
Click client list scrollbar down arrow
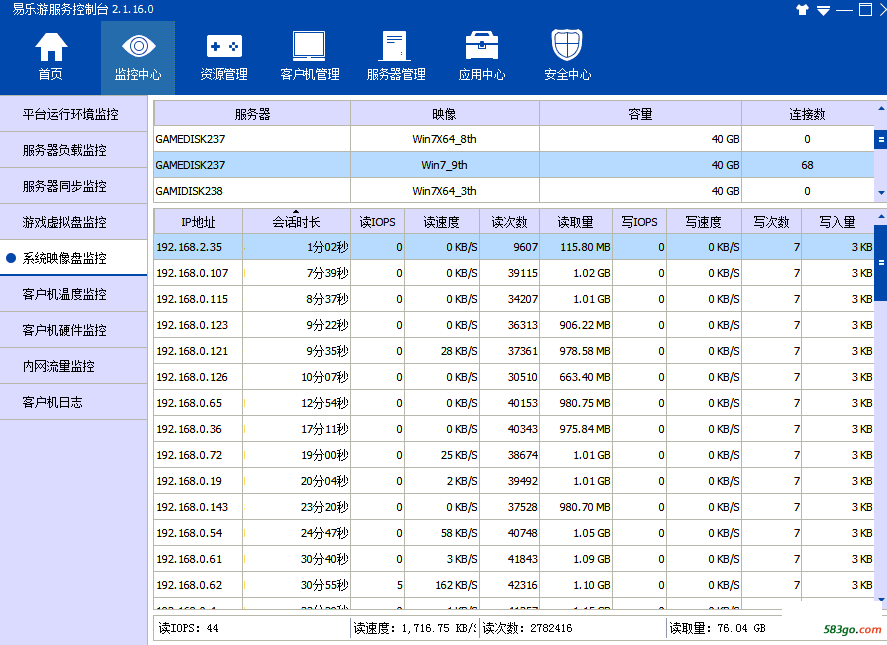click(x=881, y=599)
